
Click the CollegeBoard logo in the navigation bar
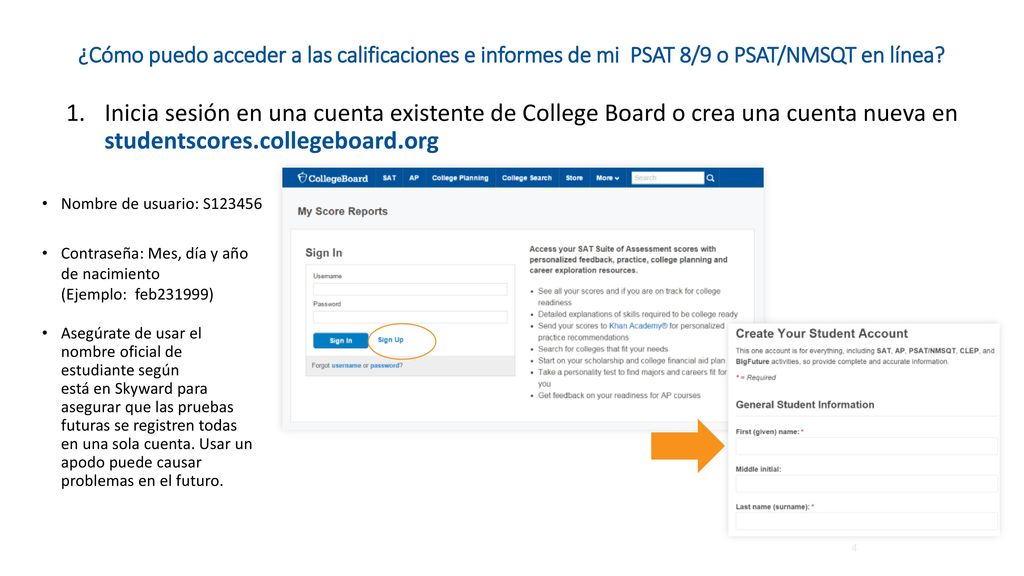[x=332, y=178]
